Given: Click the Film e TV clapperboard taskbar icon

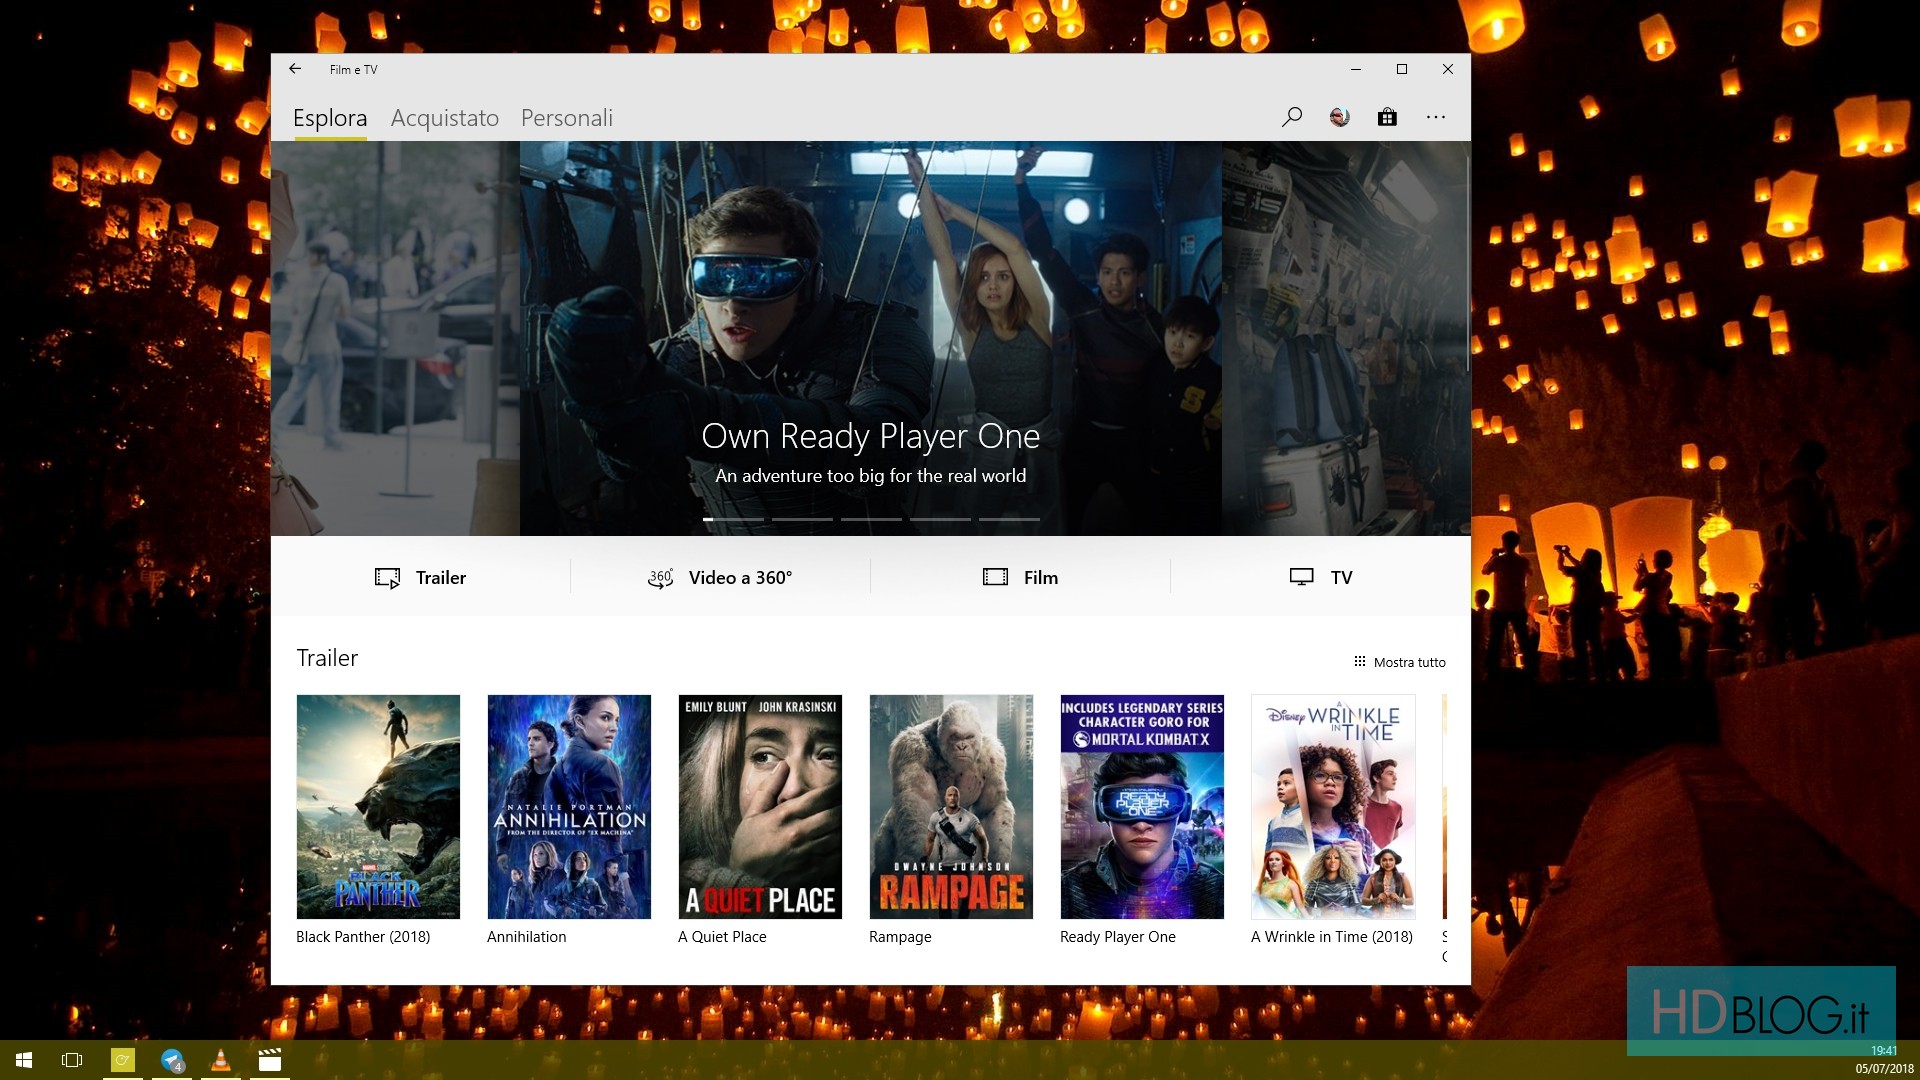Looking at the screenshot, I should 270,1060.
